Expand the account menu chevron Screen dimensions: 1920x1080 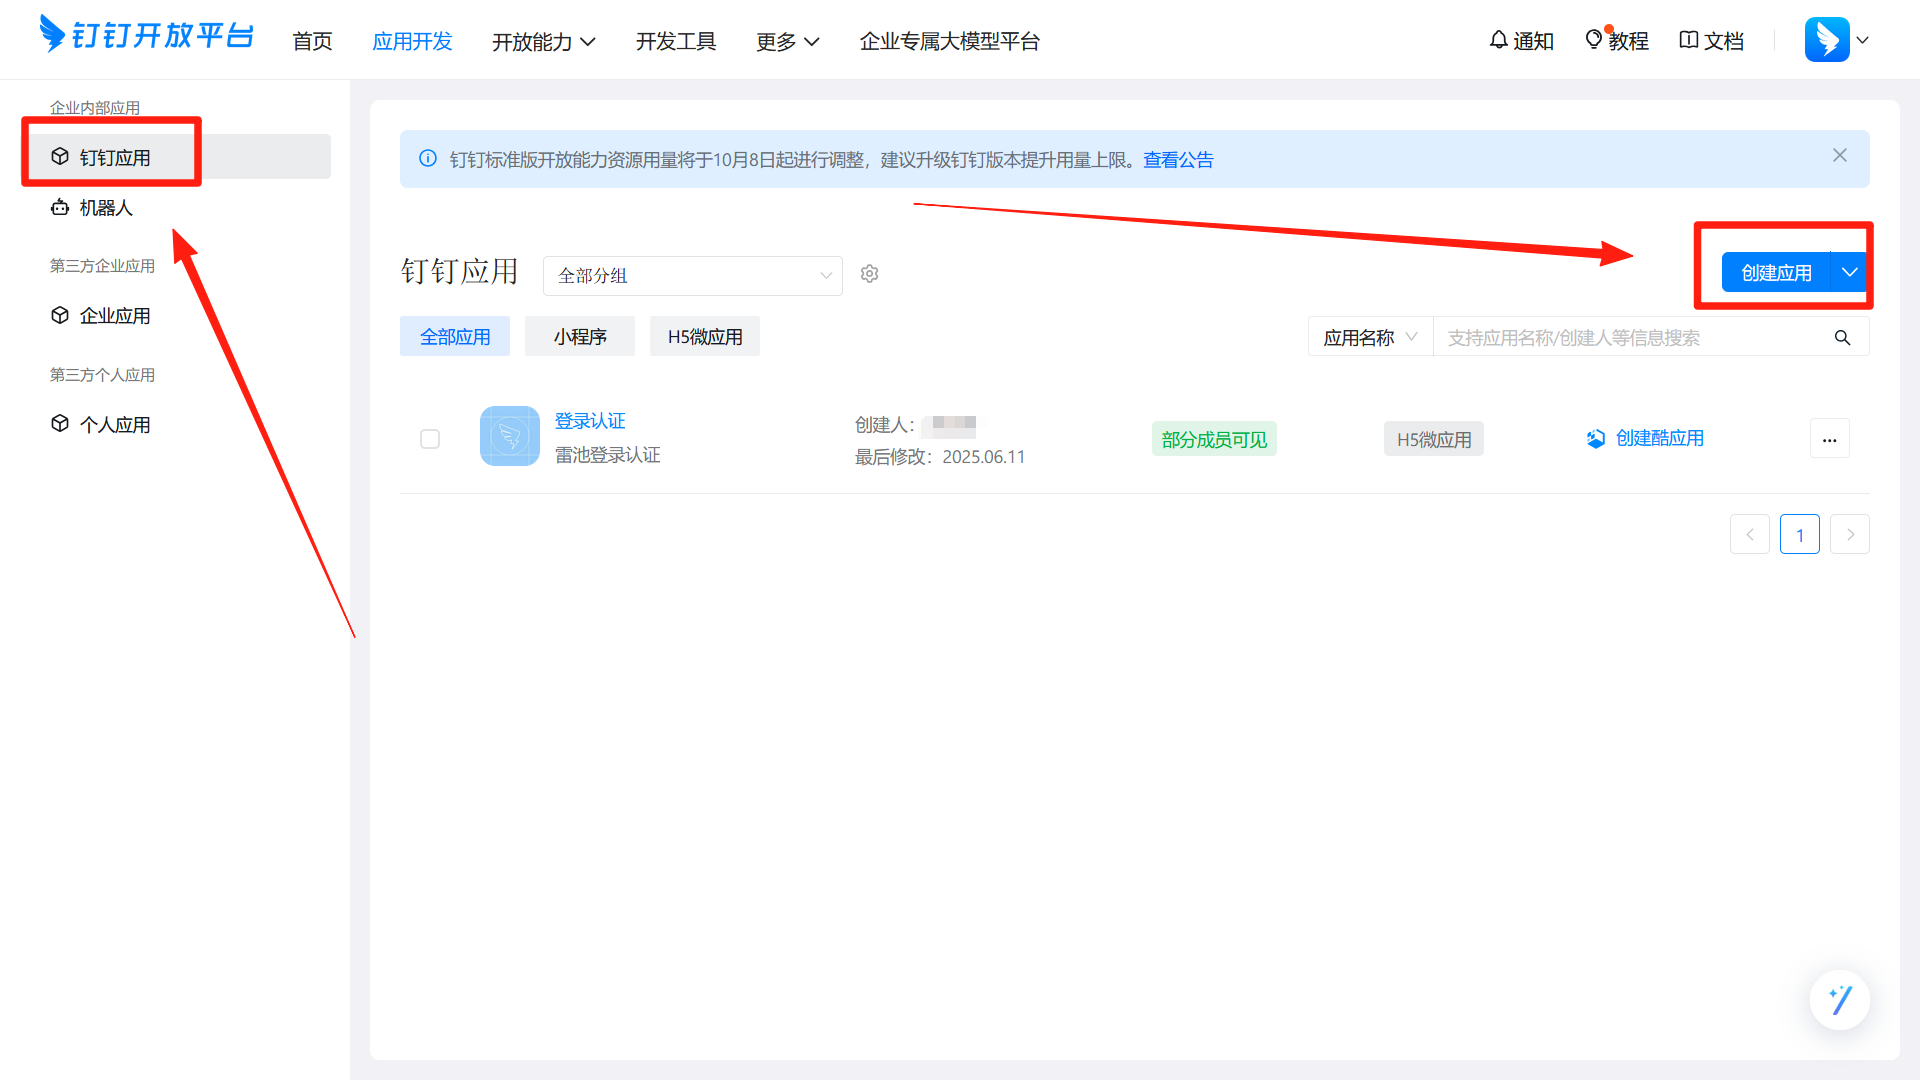click(1863, 41)
